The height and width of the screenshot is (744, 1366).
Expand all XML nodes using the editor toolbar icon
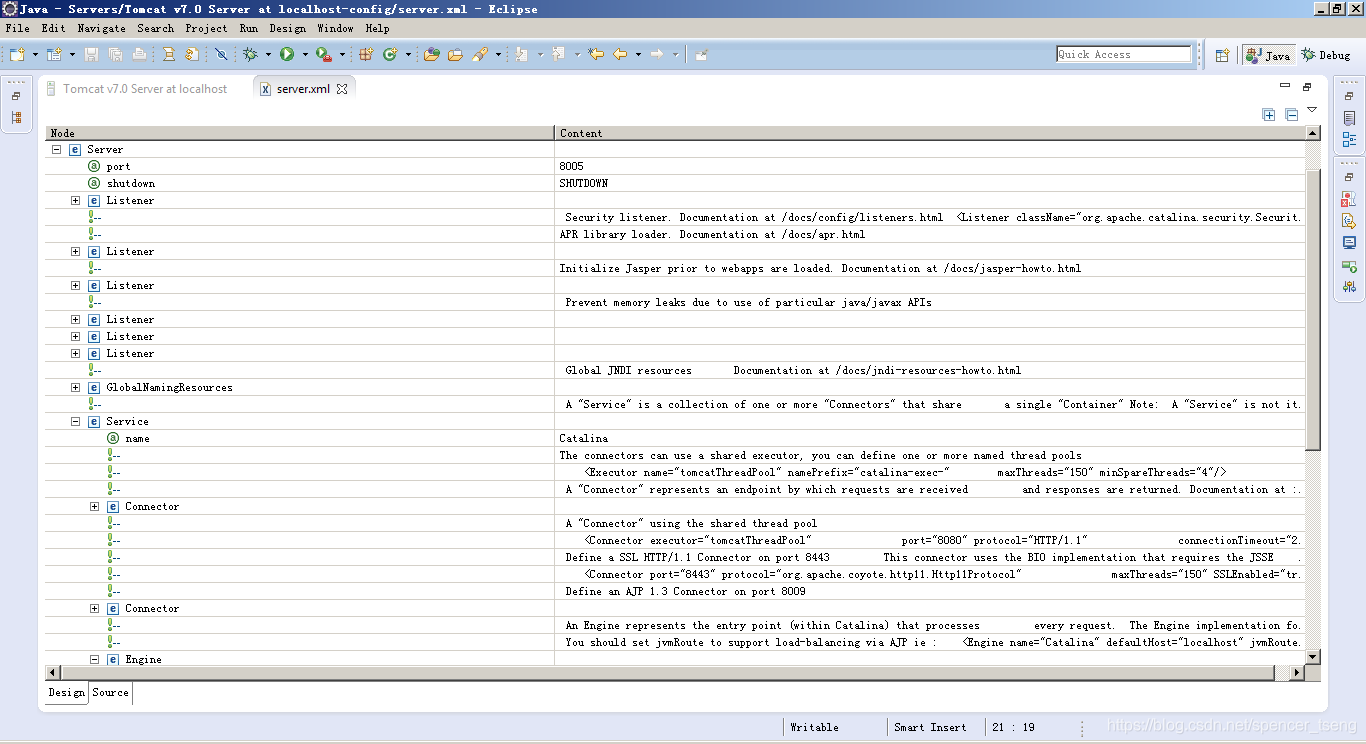(x=1268, y=115)
